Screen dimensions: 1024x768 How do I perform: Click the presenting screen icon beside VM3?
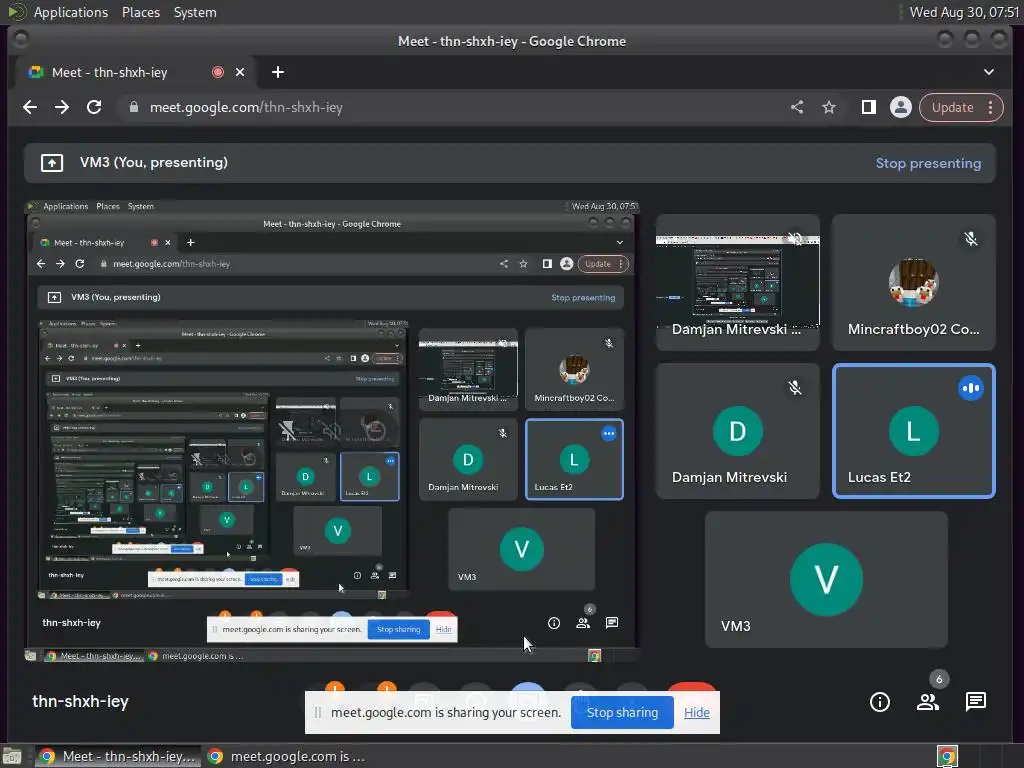pyautogui.click(x=52, y=163)
